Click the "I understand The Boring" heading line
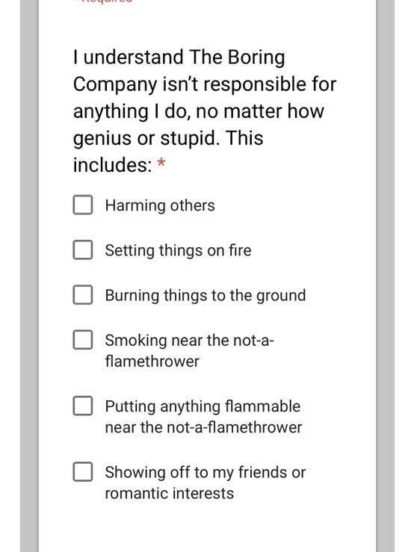This screenshot has width=414, height=552. (x=179, y=57)
